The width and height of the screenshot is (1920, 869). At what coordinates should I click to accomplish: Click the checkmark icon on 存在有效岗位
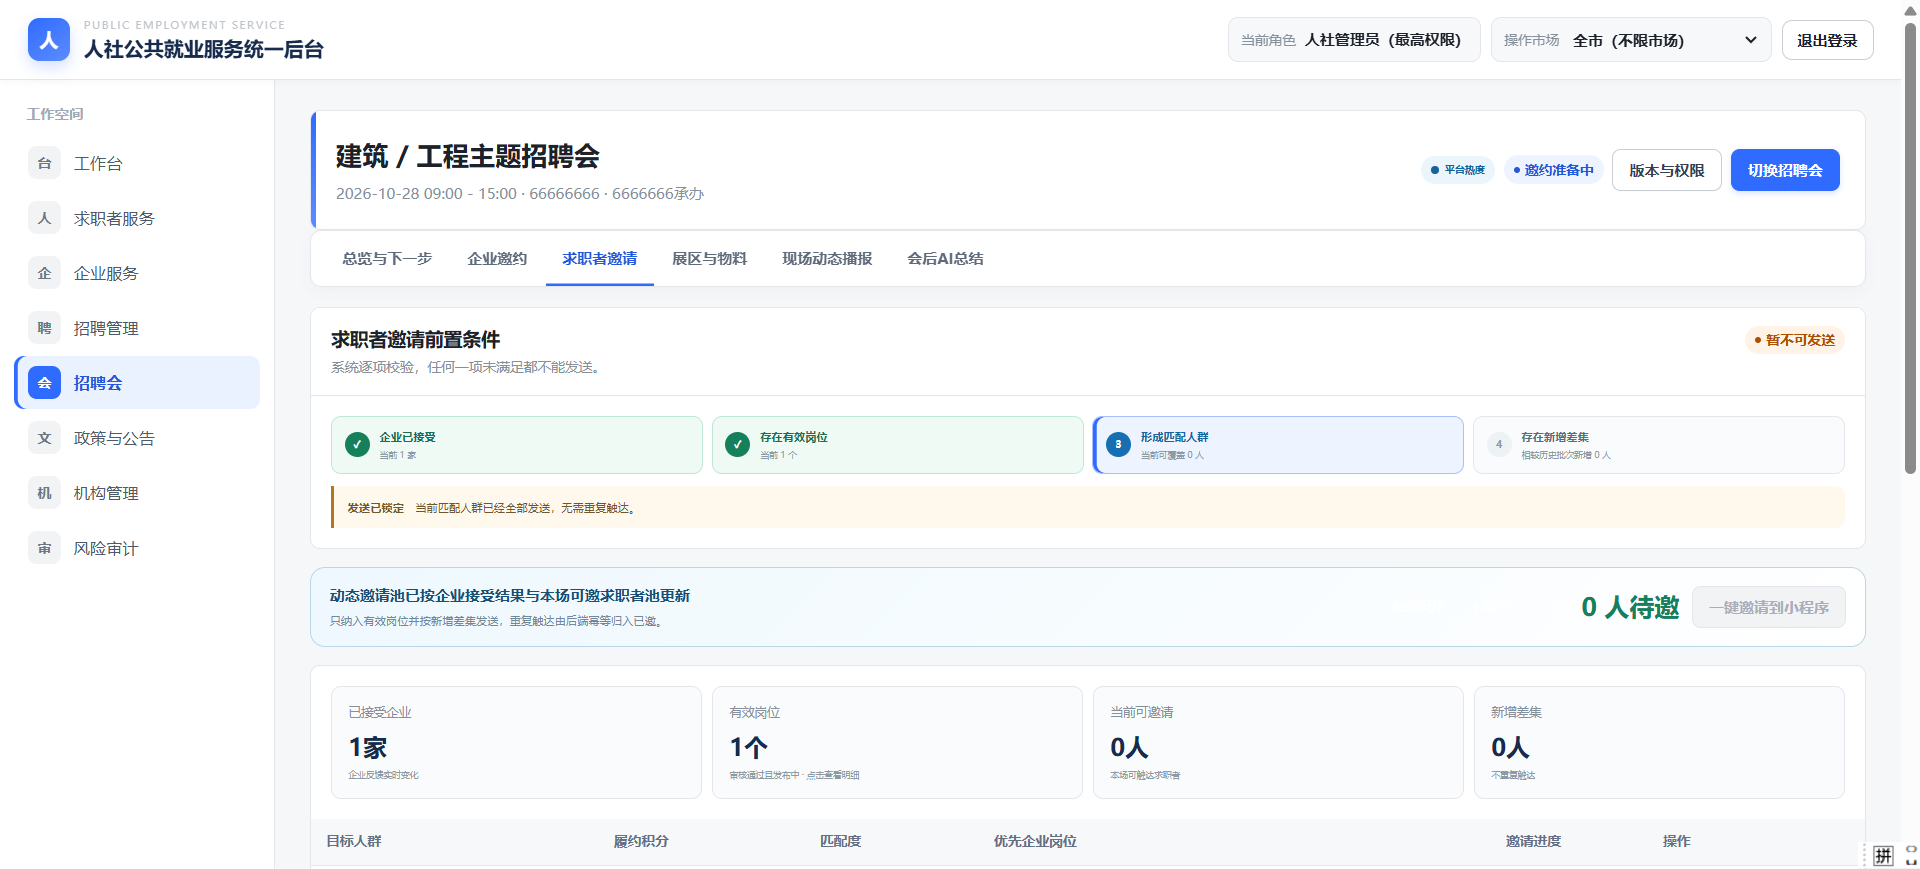tap(738, 445)
